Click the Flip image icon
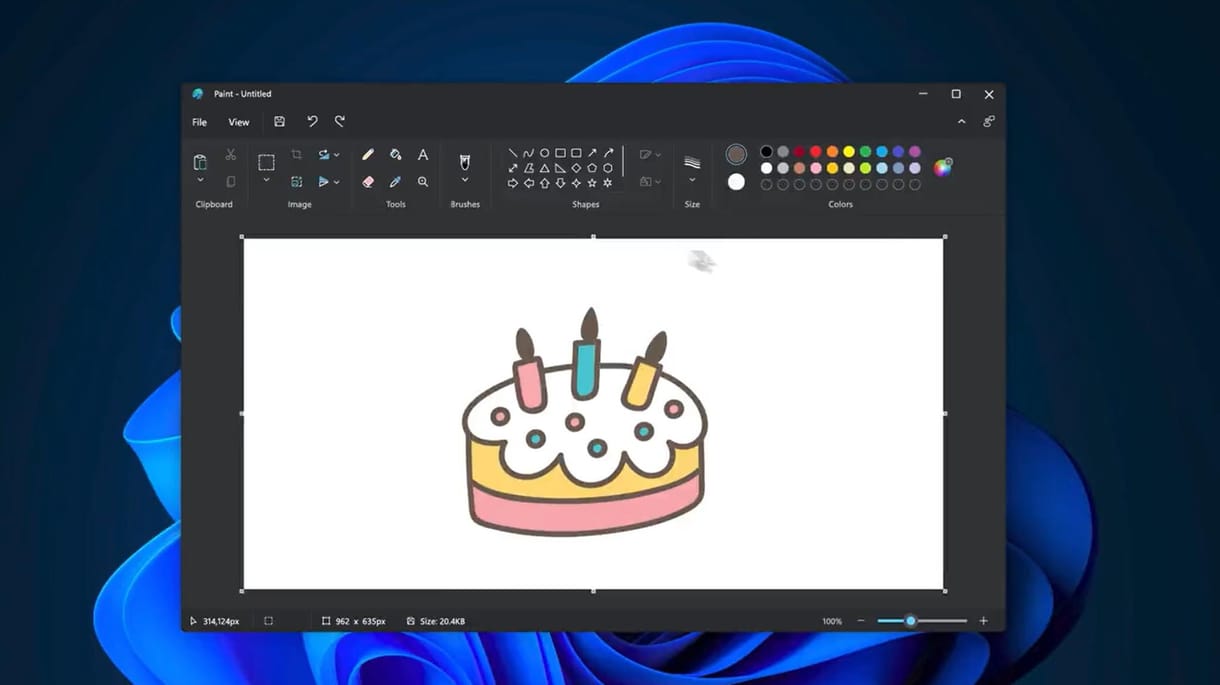Image resolution: width=1220 pixels, height=685 pixels. [x=324, y=182]
